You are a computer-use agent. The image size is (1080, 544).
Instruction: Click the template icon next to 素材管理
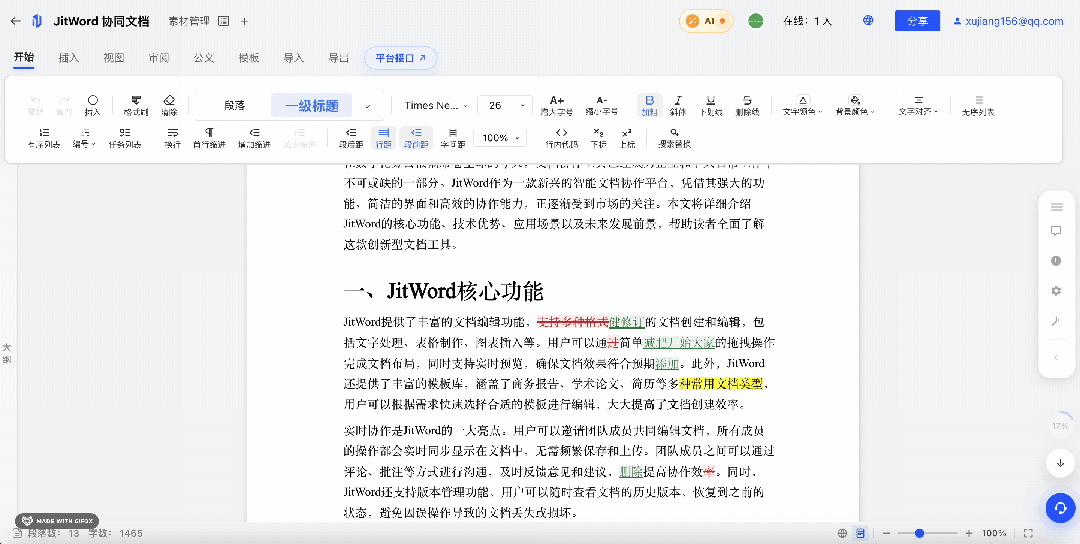(x=223, y=21)
